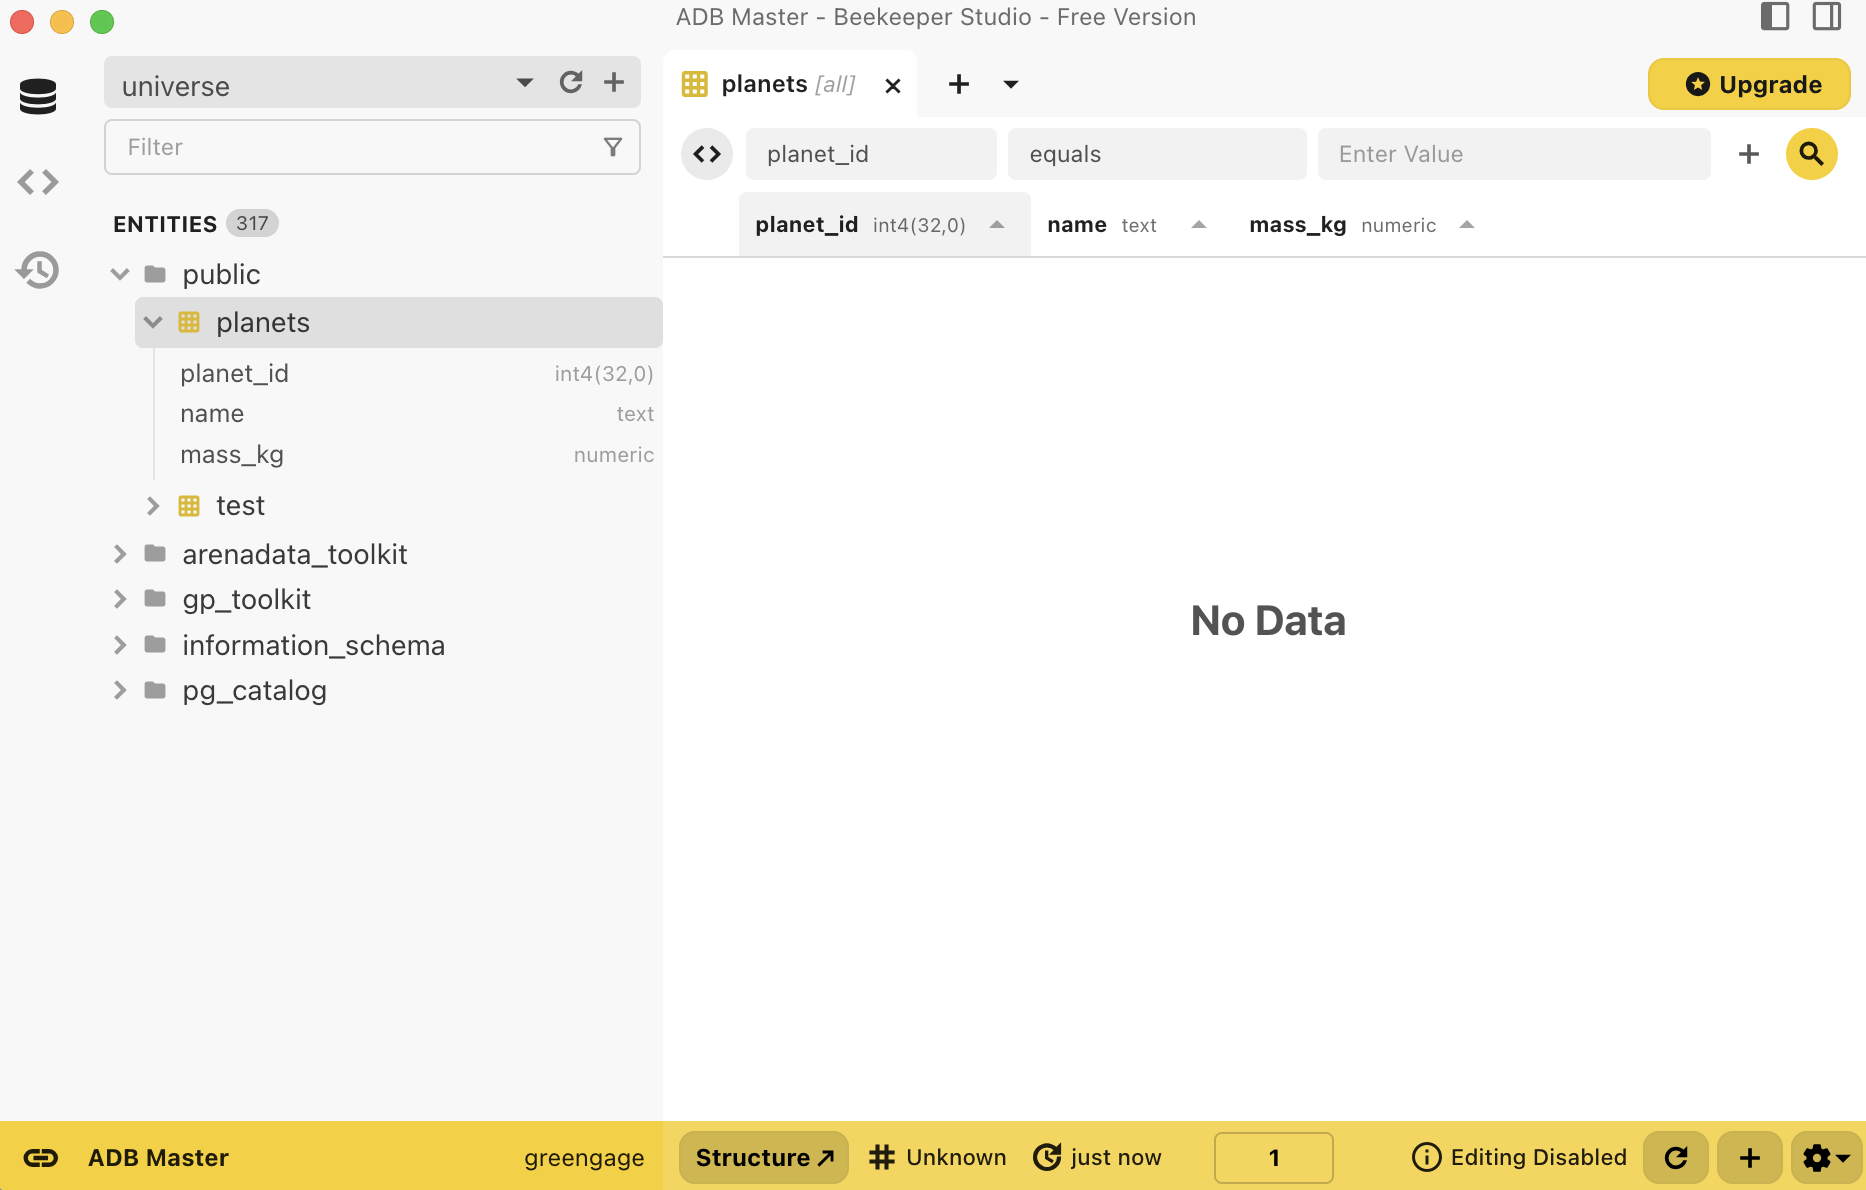Open the equals operator dropdown
This screenshot has height=1190, width=1866.
coord(1157,154)
